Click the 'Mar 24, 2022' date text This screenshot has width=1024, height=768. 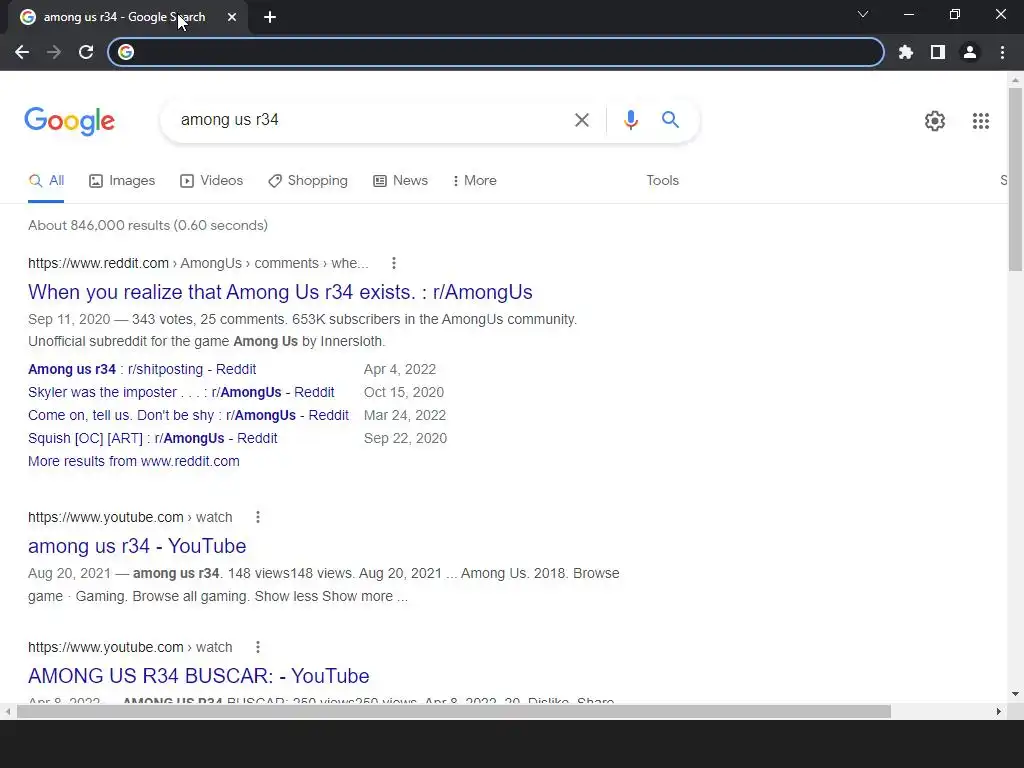coord(405,415)
